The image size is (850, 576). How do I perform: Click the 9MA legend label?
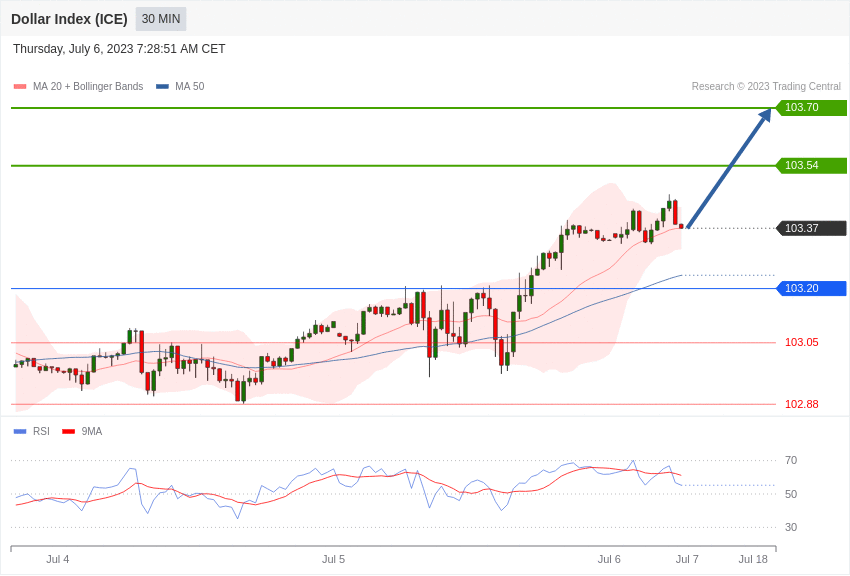click(92, 431)
